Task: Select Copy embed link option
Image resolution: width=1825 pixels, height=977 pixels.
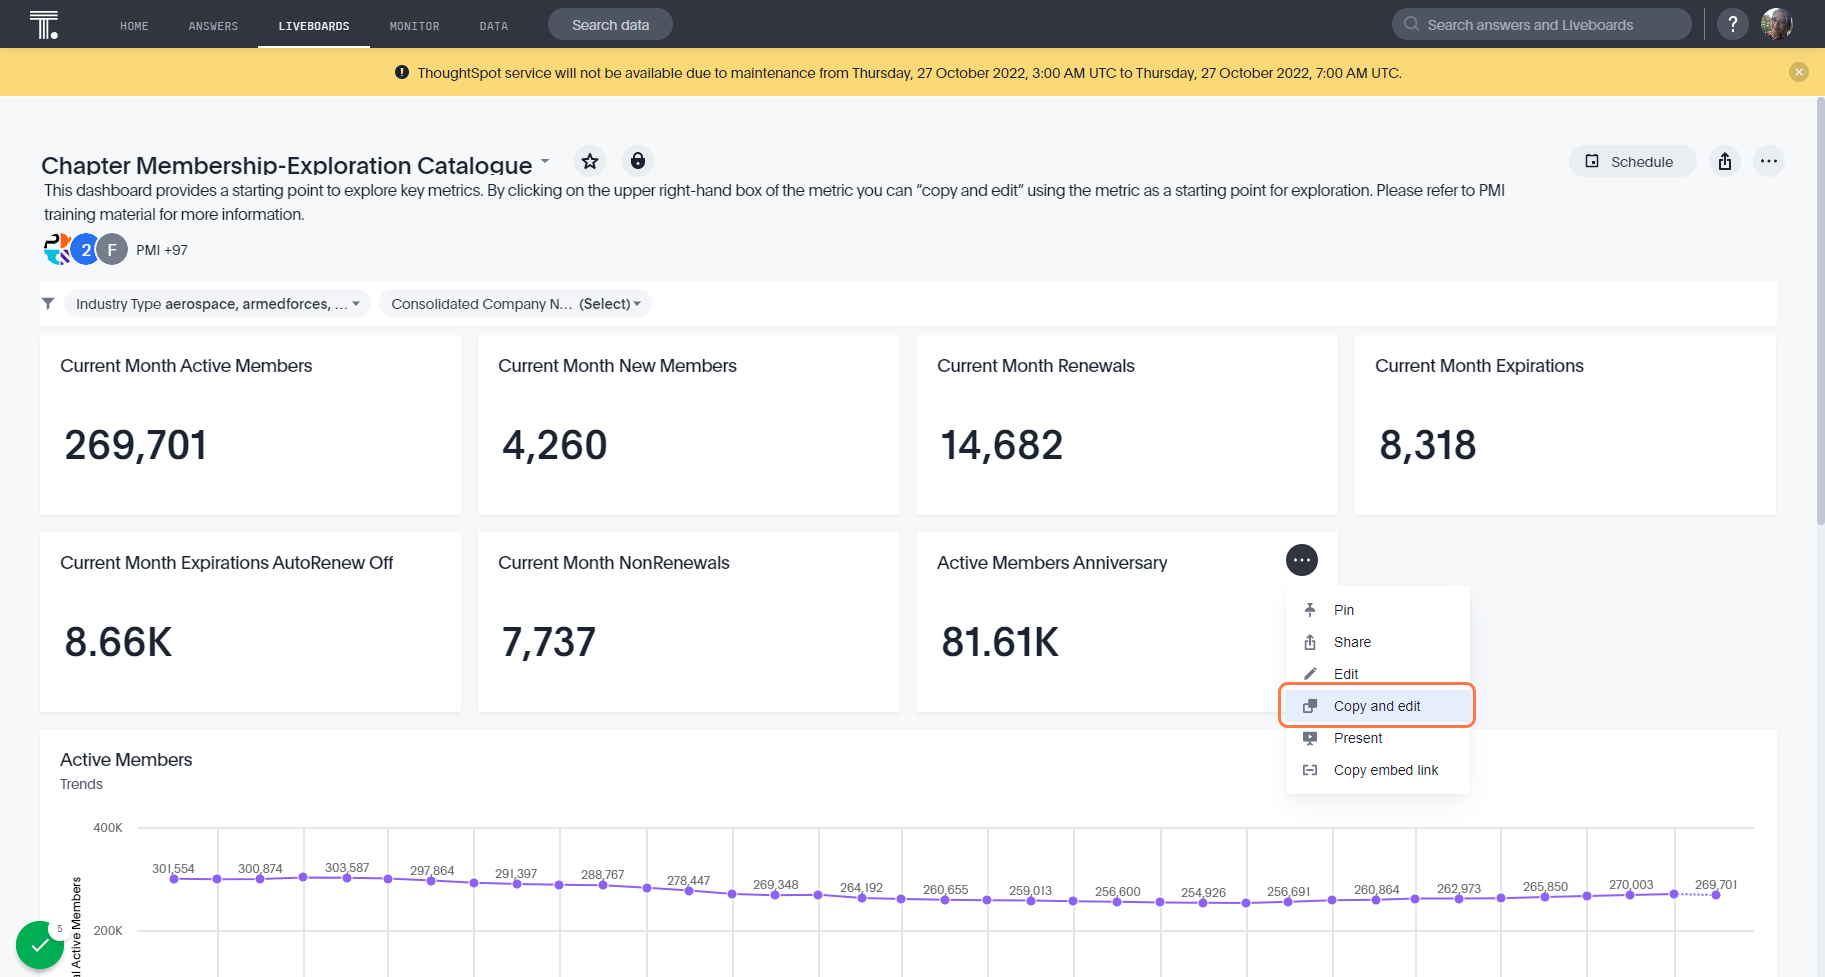Action: click(x=1378, y=770)
